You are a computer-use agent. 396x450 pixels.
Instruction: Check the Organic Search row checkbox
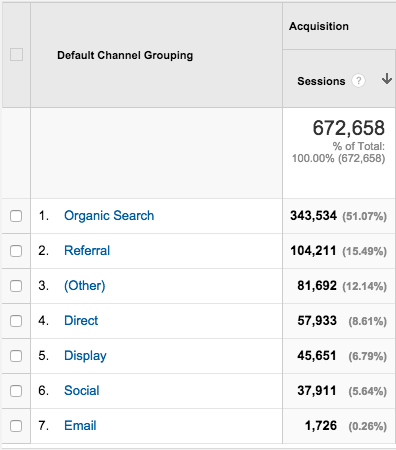click(16, 216)
